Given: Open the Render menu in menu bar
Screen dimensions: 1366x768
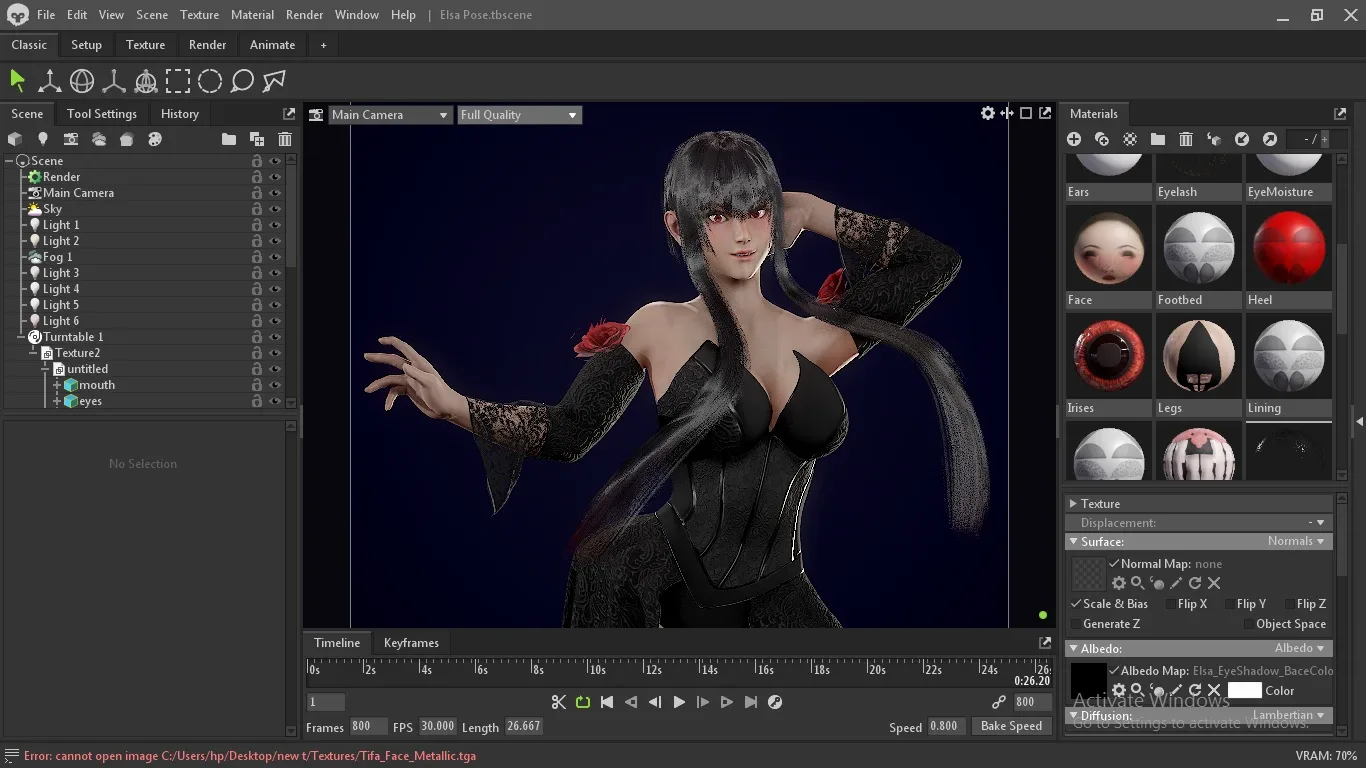Looking at the screenshot, I should pos(304,15).
